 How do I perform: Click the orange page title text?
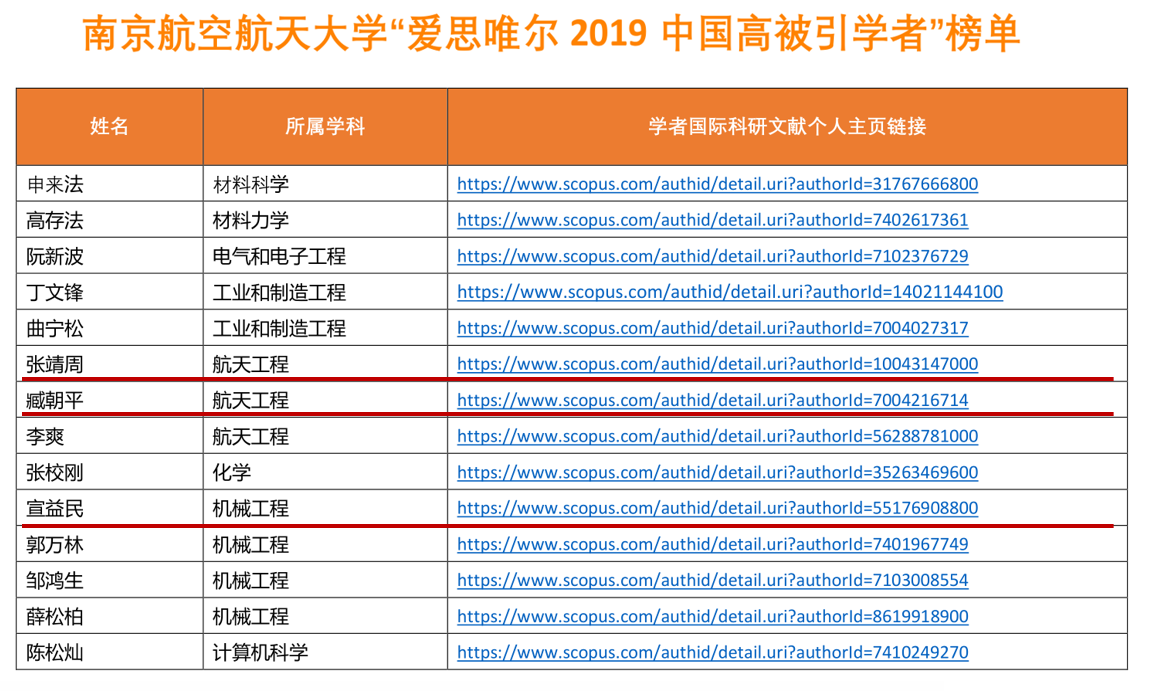551,35
